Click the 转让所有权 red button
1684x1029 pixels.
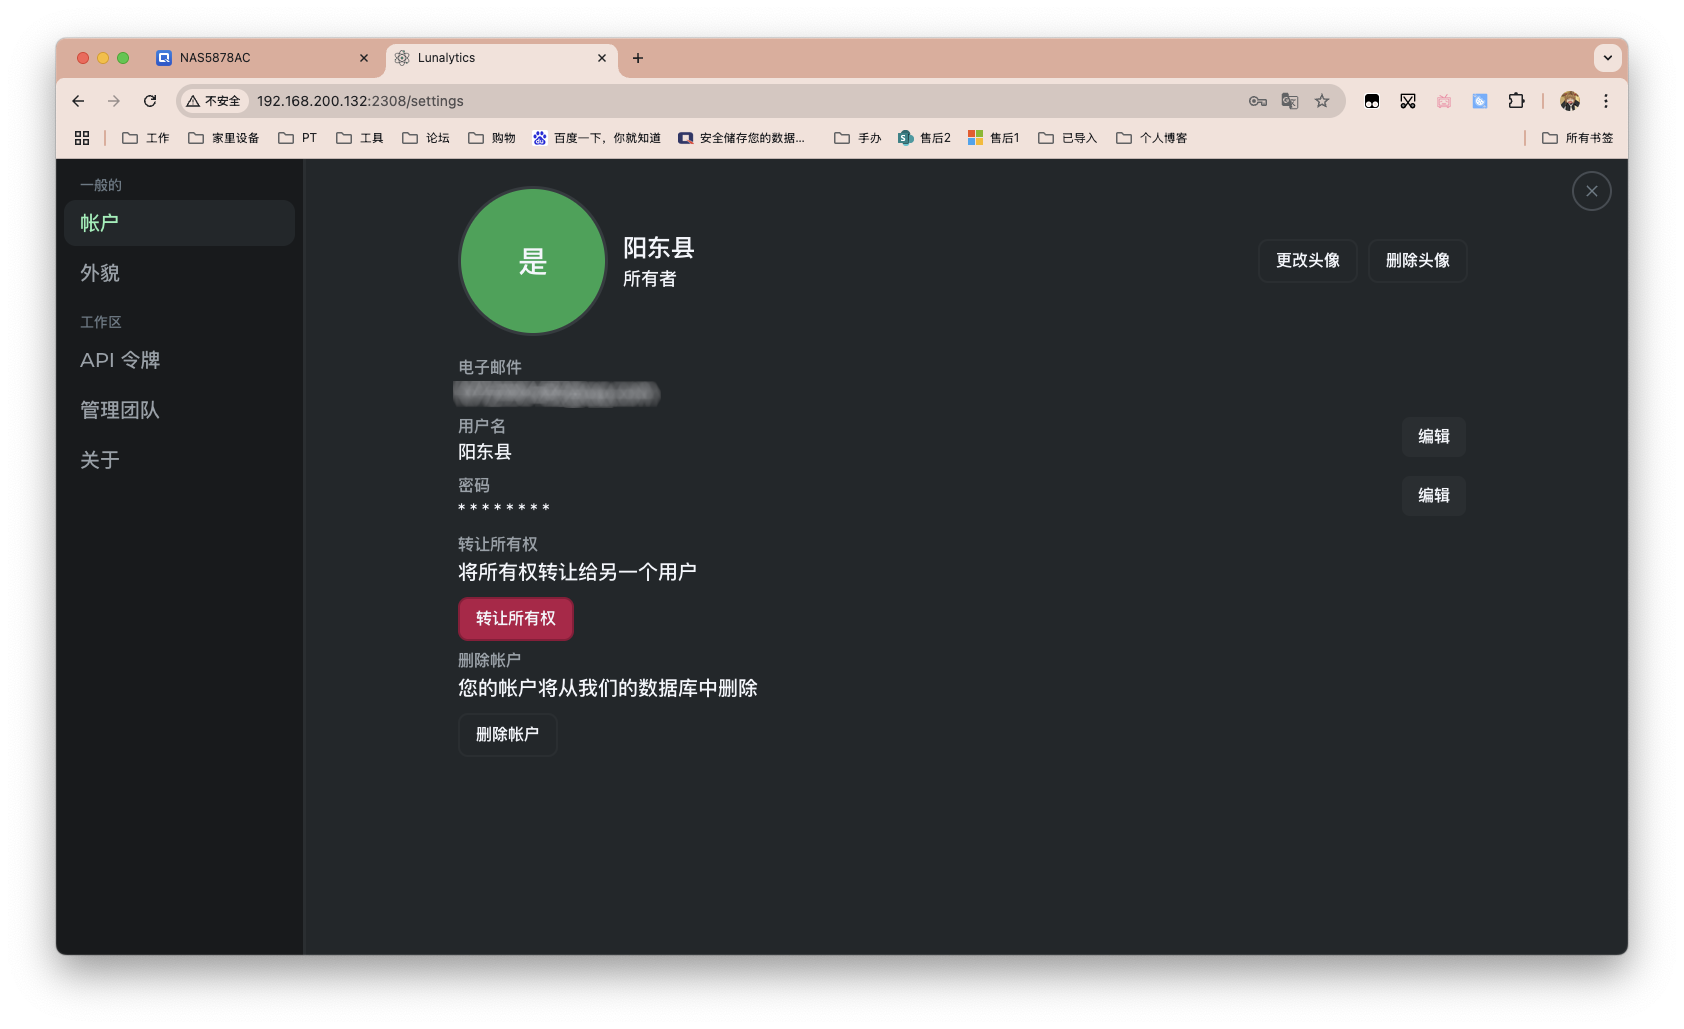tap(515, 618)
